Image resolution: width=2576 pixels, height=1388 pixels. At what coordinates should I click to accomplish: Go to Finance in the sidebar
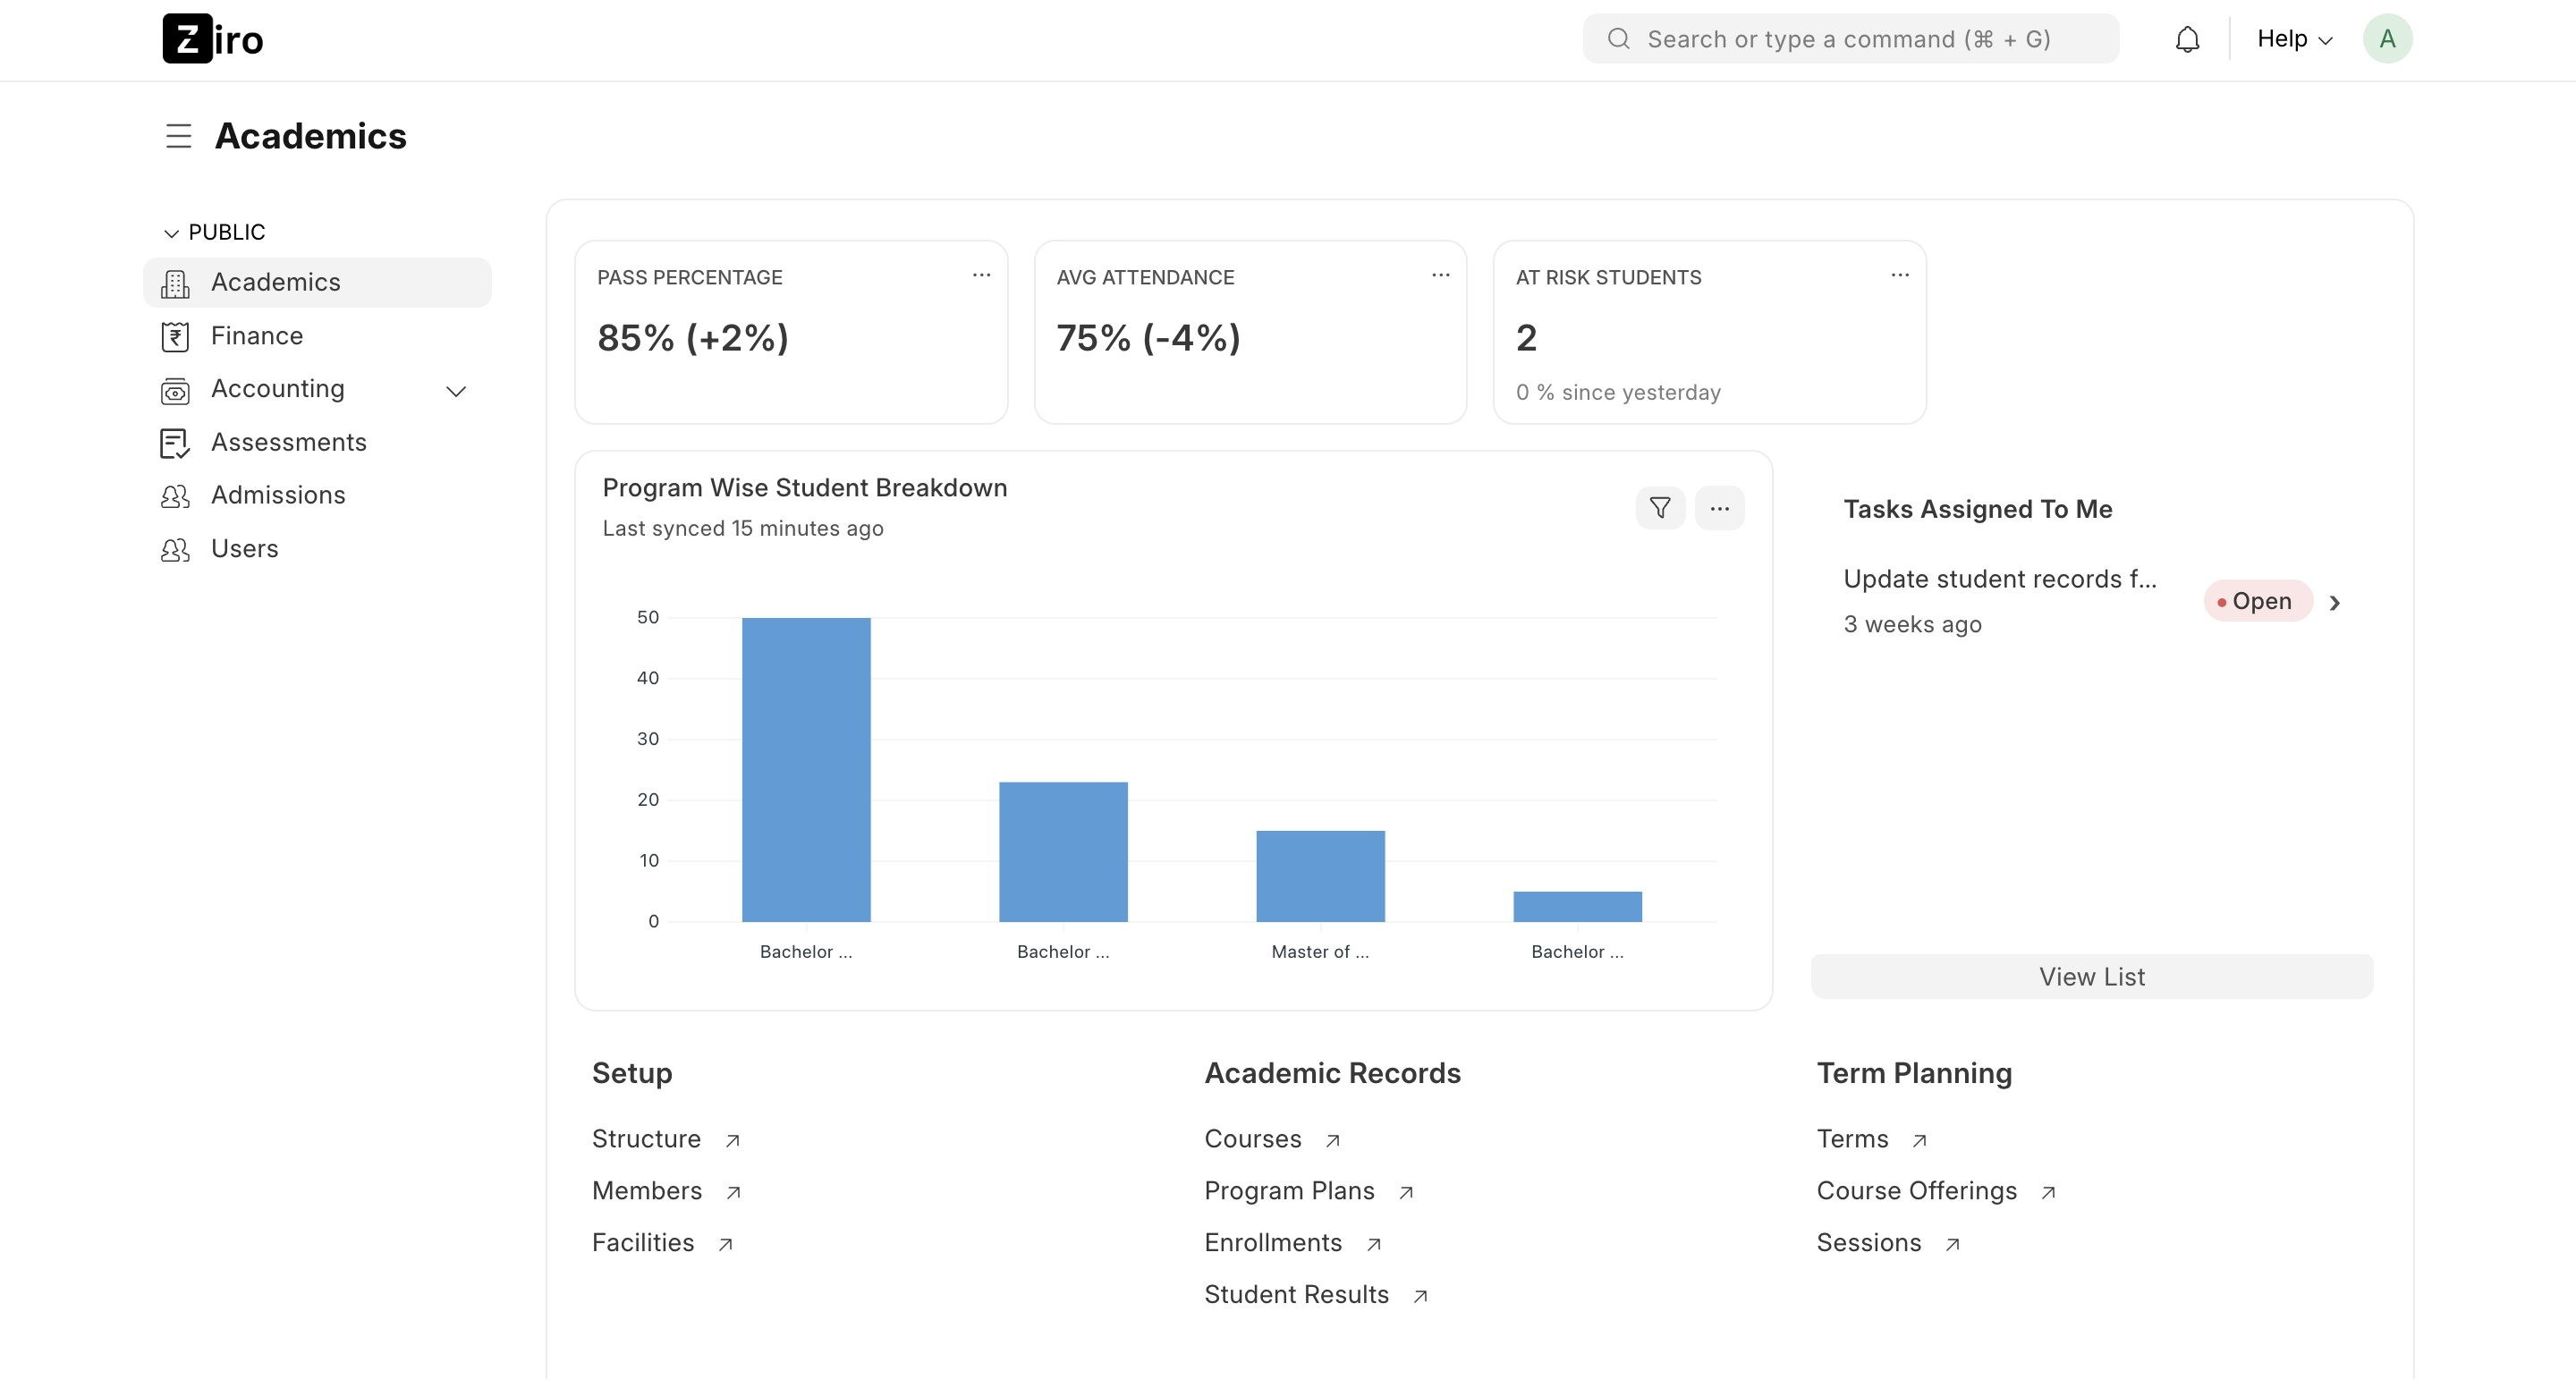[257, 336]
